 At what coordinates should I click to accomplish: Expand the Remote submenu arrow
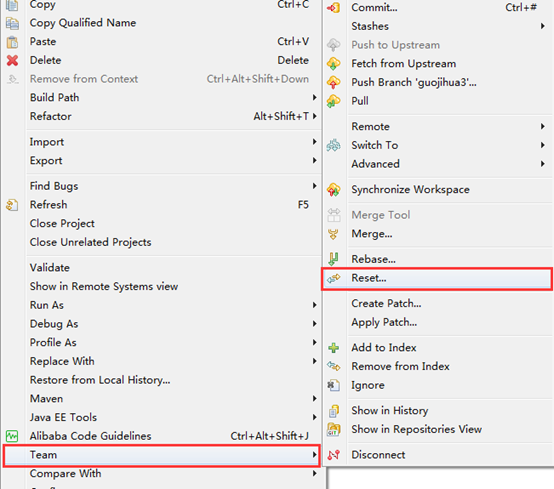[x=543, y=127]
